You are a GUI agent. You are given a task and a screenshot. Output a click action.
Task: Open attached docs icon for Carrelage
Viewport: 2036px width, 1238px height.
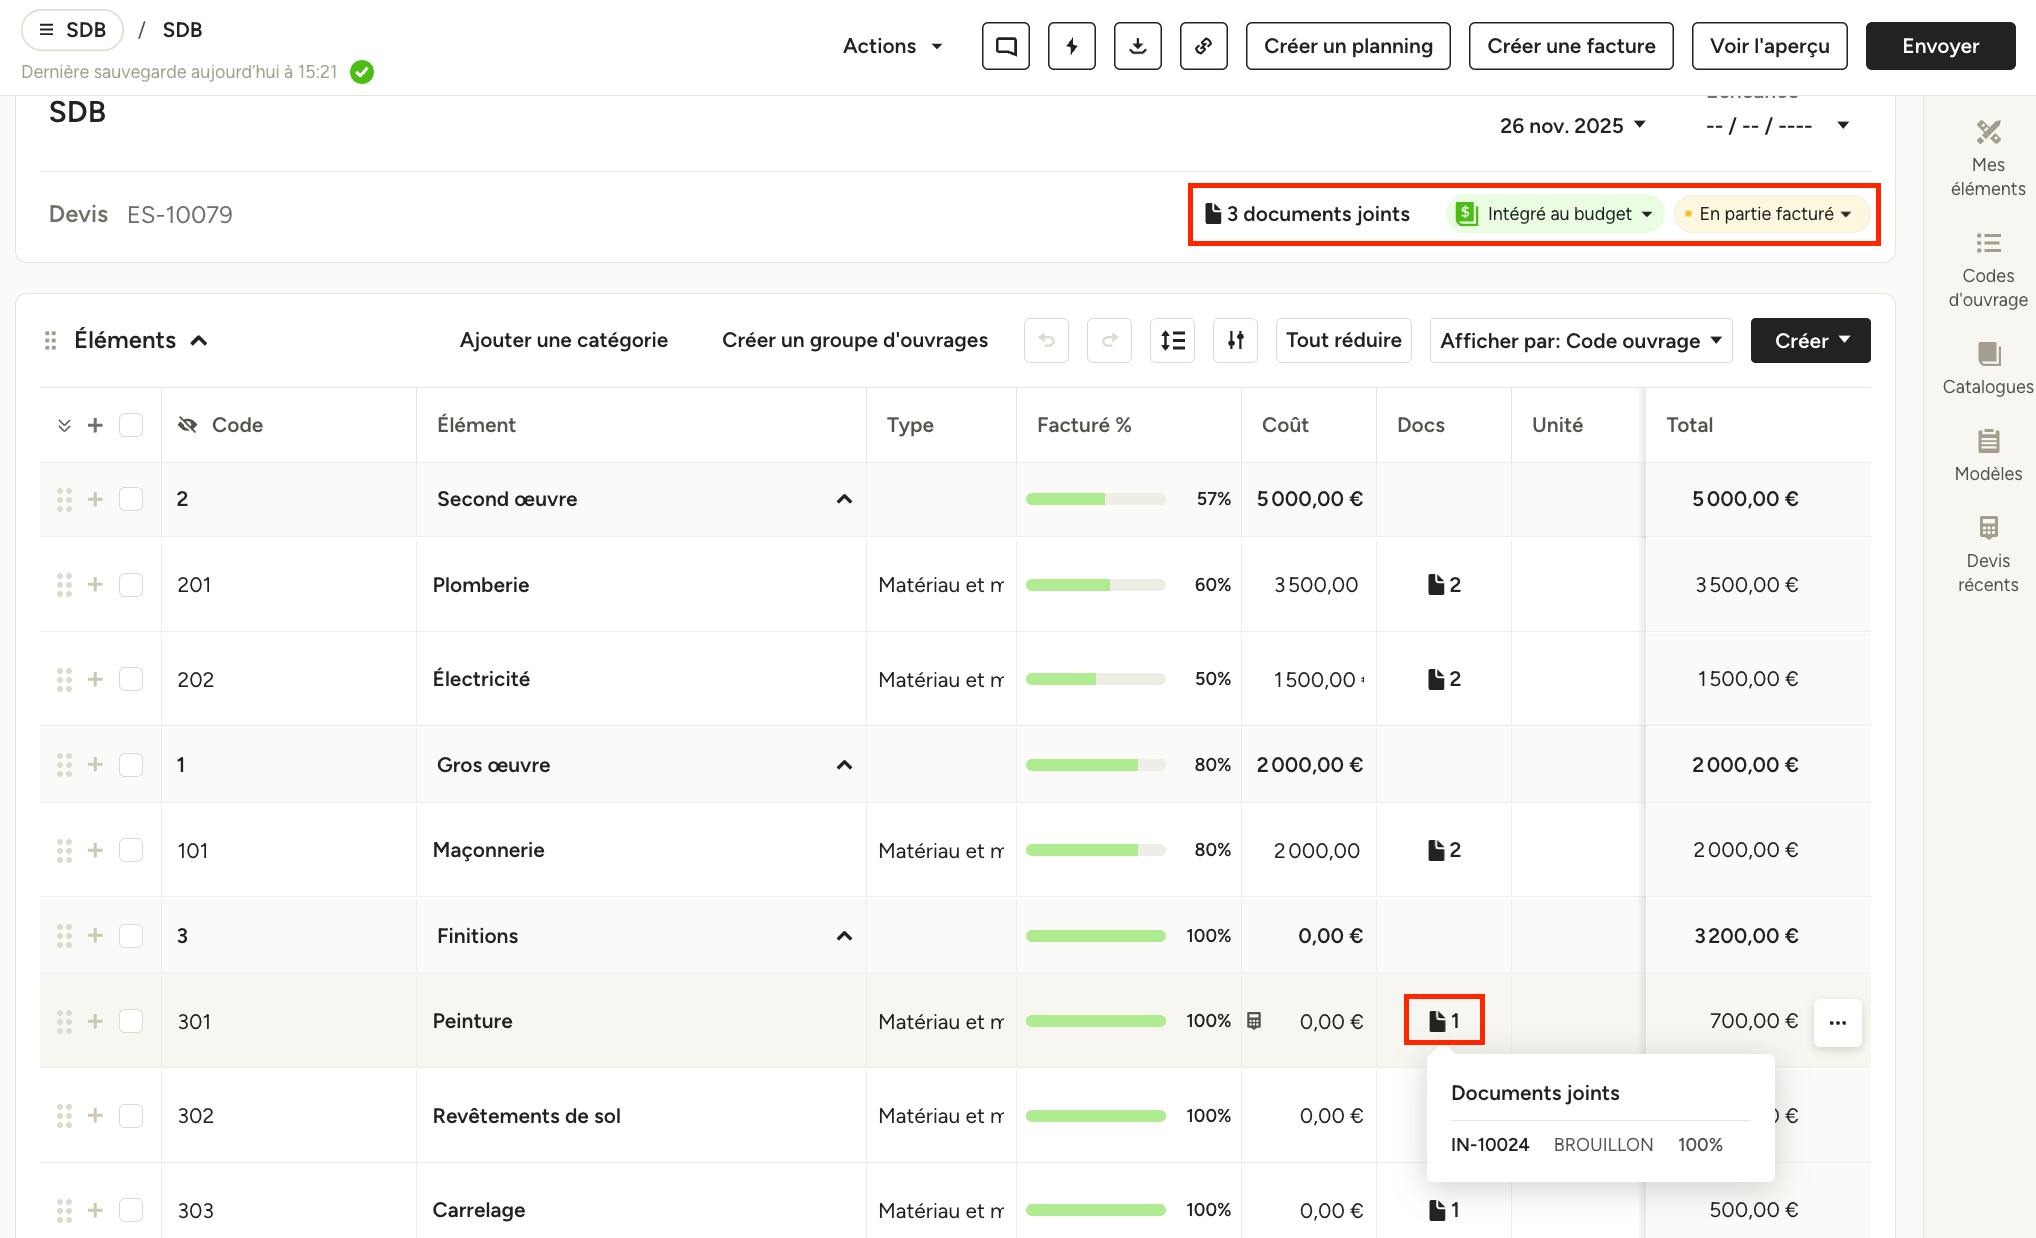1444,1210
